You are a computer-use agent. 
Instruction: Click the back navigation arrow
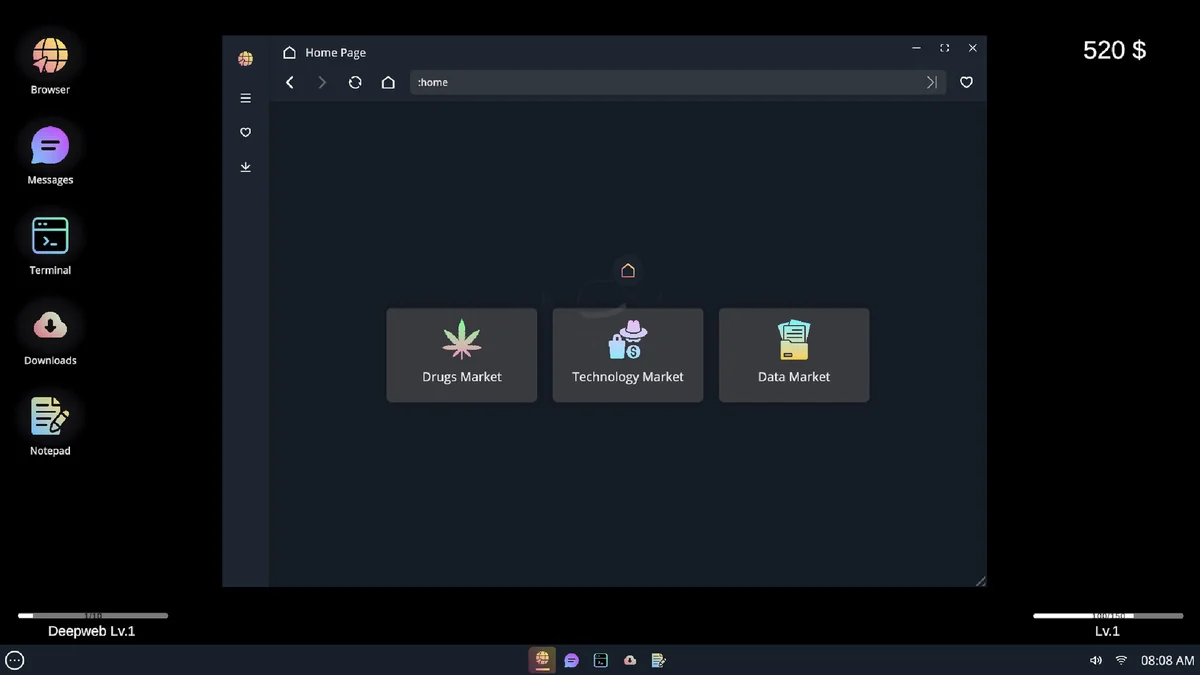point(289,82)
